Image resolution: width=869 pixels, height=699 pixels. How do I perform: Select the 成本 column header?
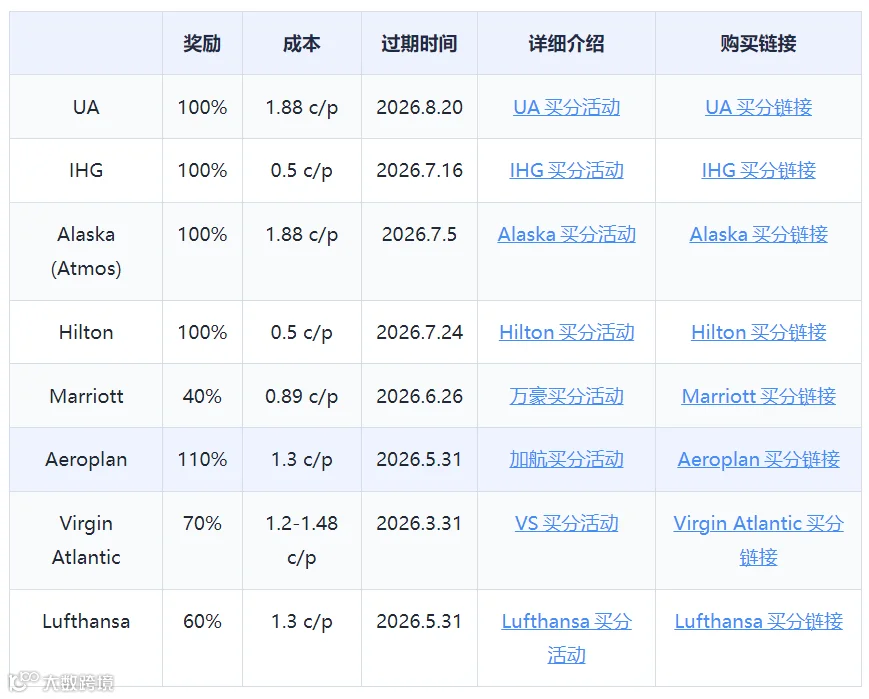[301, 43]
